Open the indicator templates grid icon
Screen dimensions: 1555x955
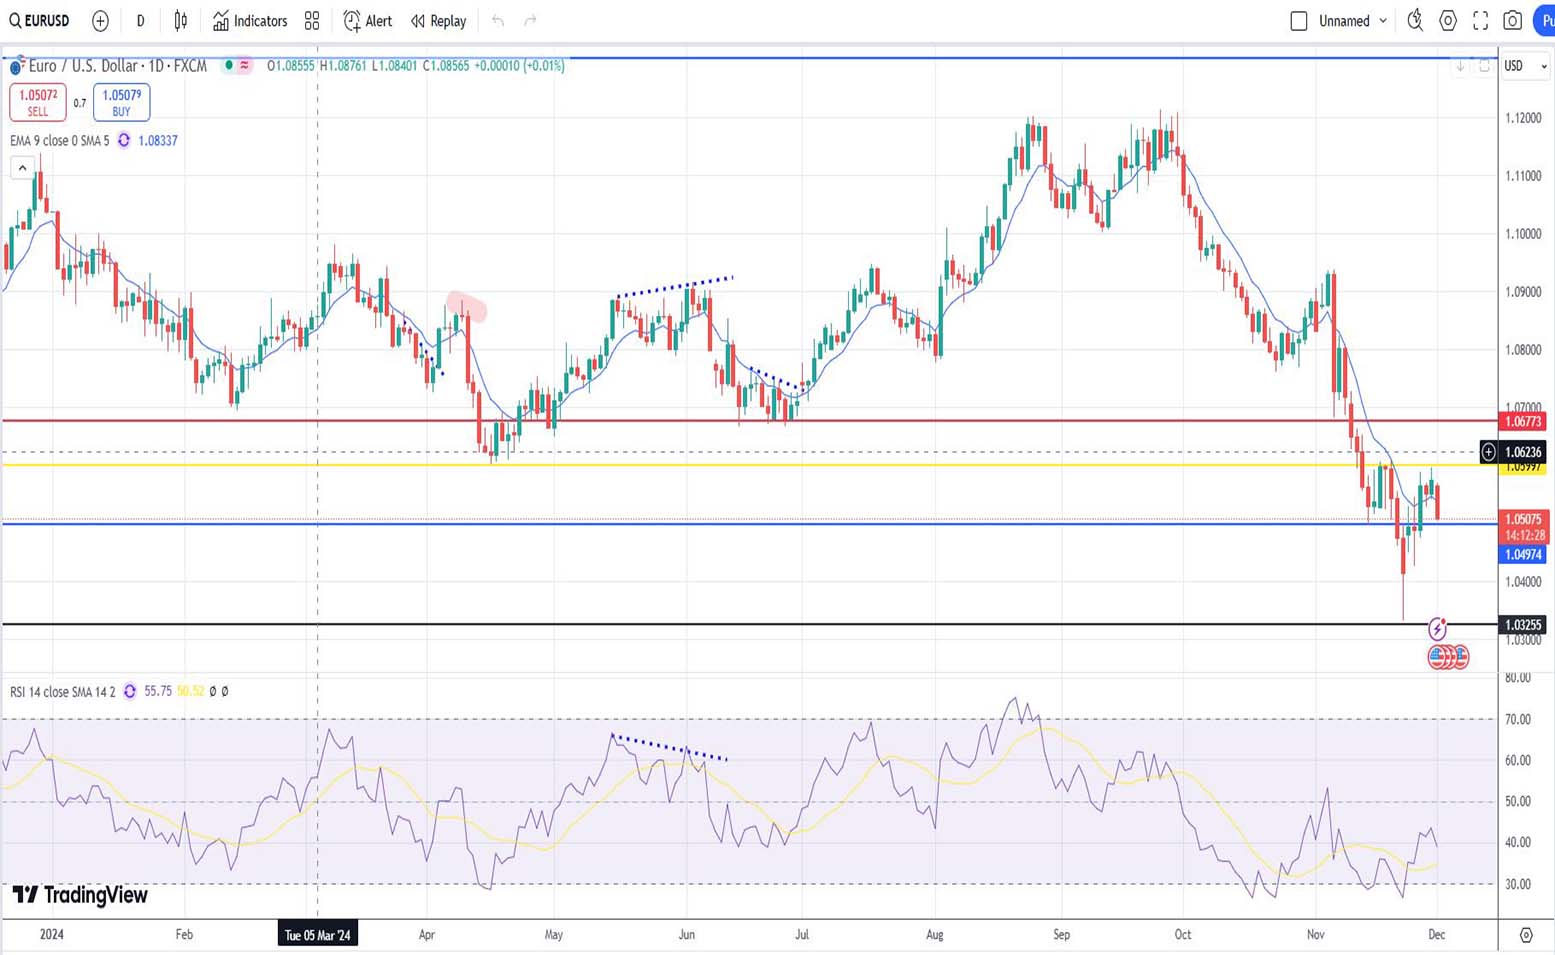tap(312, 20)
